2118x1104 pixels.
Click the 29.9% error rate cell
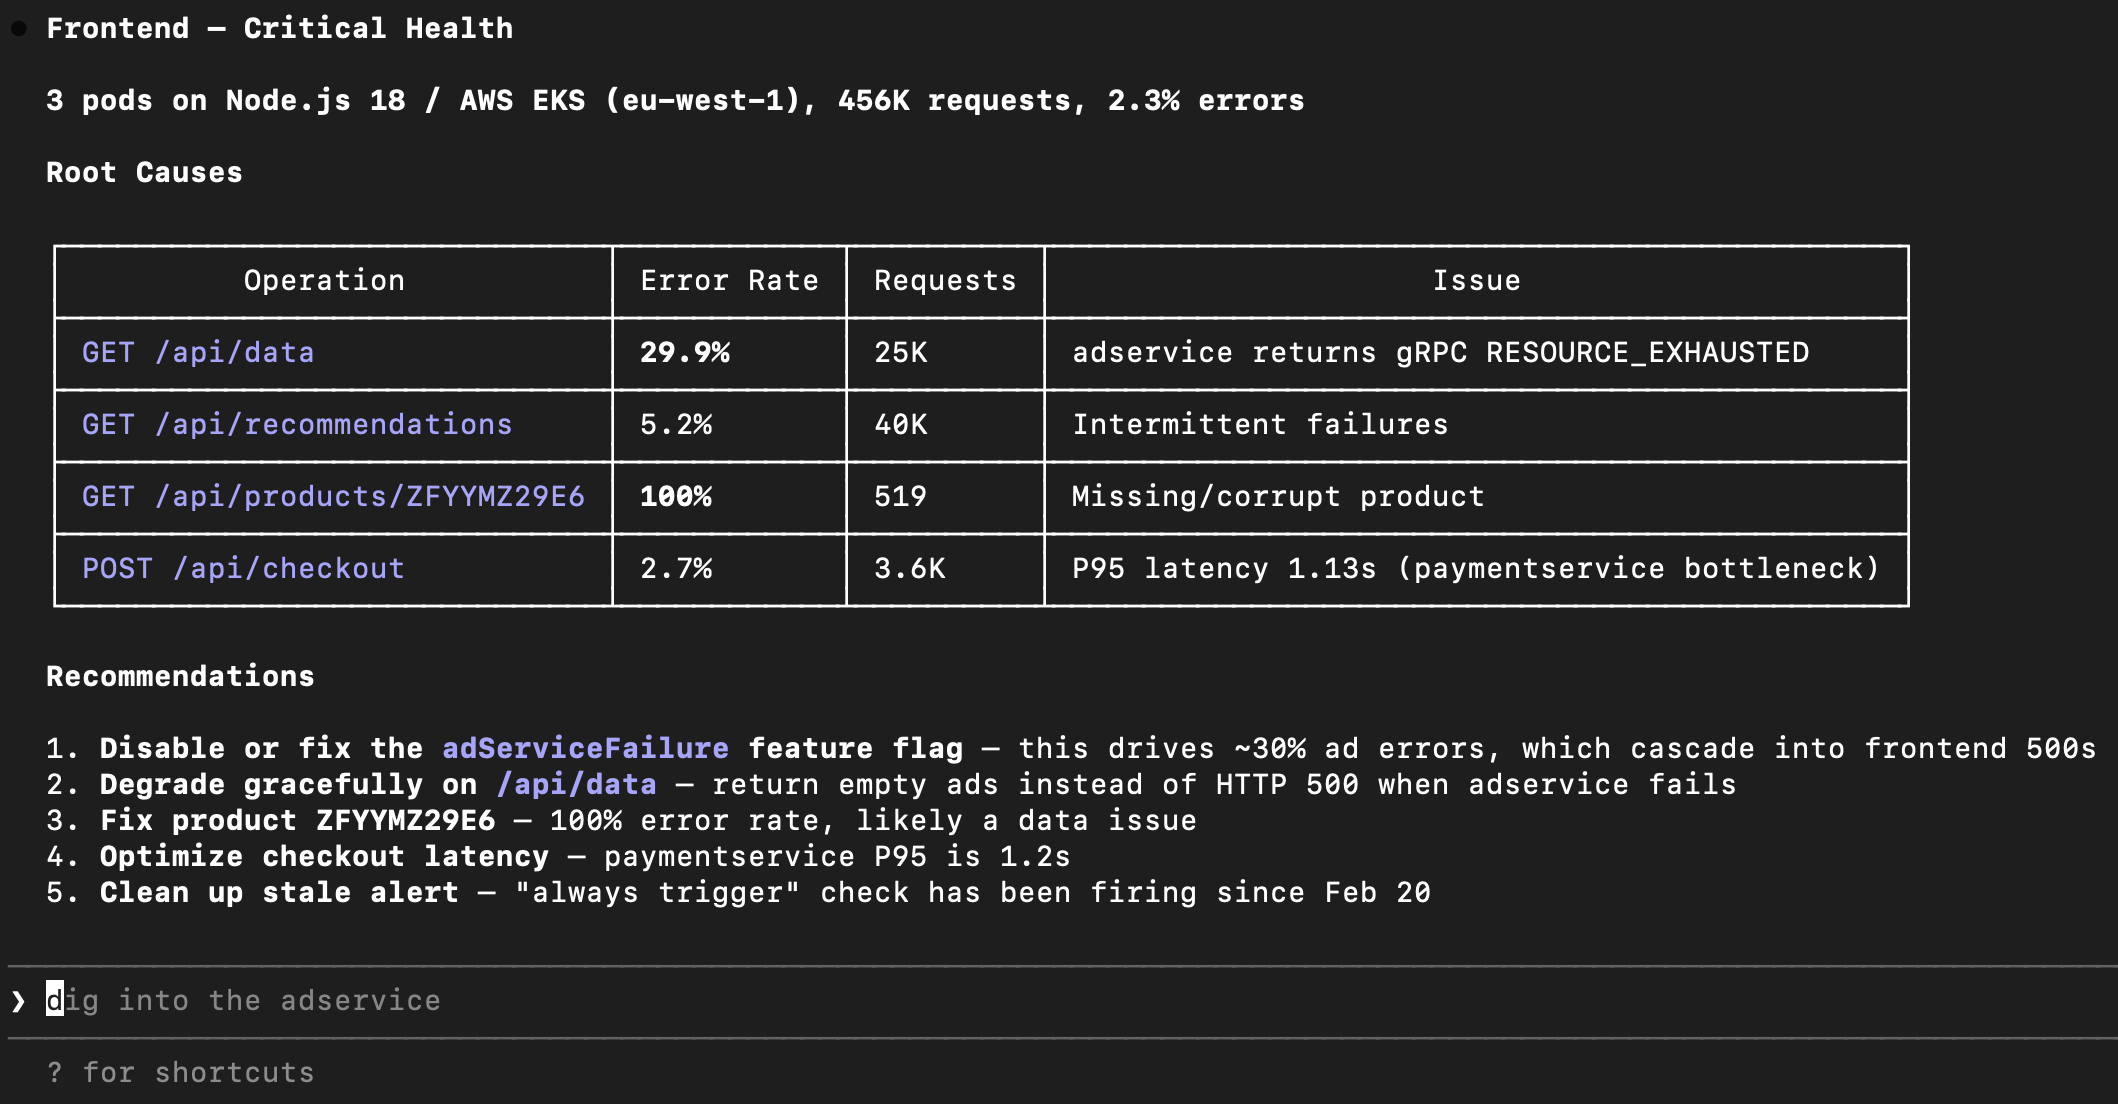pos(685,353)
